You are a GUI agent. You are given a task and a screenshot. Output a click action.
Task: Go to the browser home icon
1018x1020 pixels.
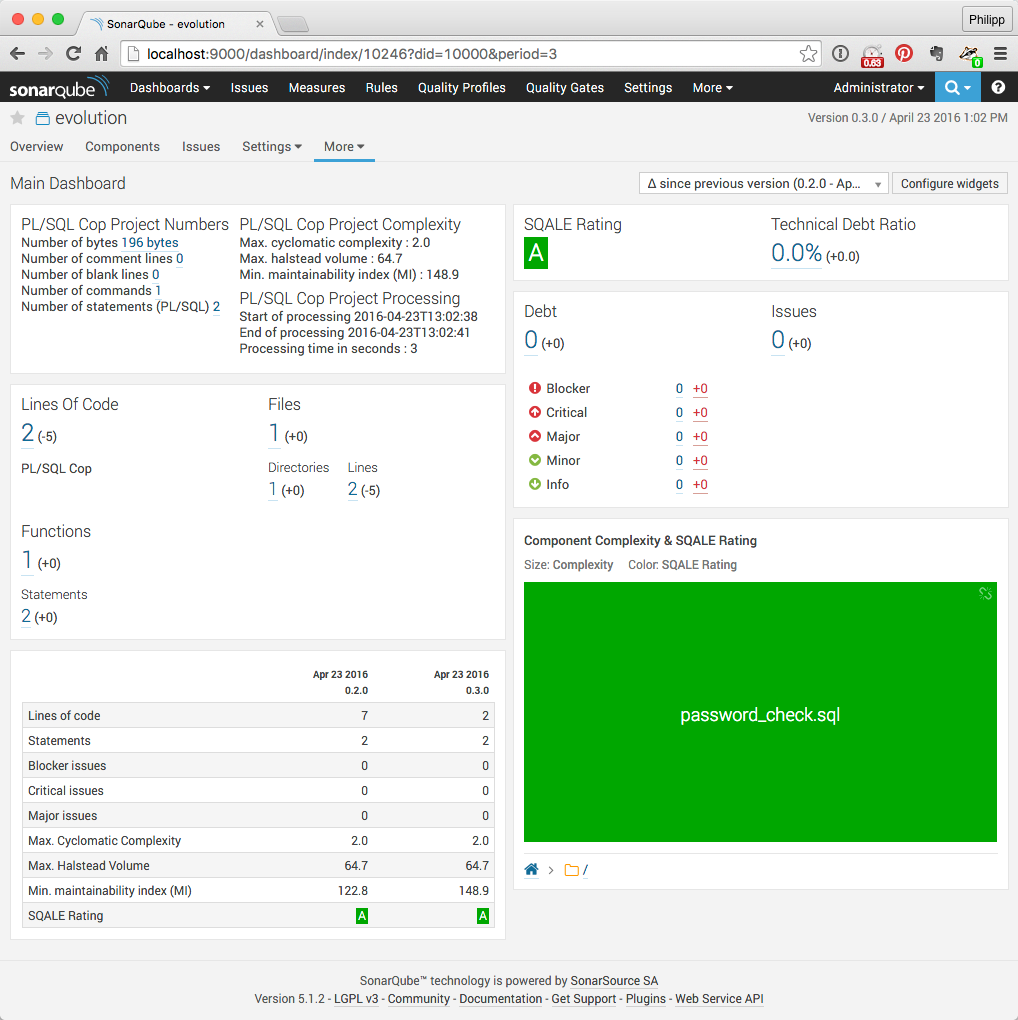click(x=101, y=54)
